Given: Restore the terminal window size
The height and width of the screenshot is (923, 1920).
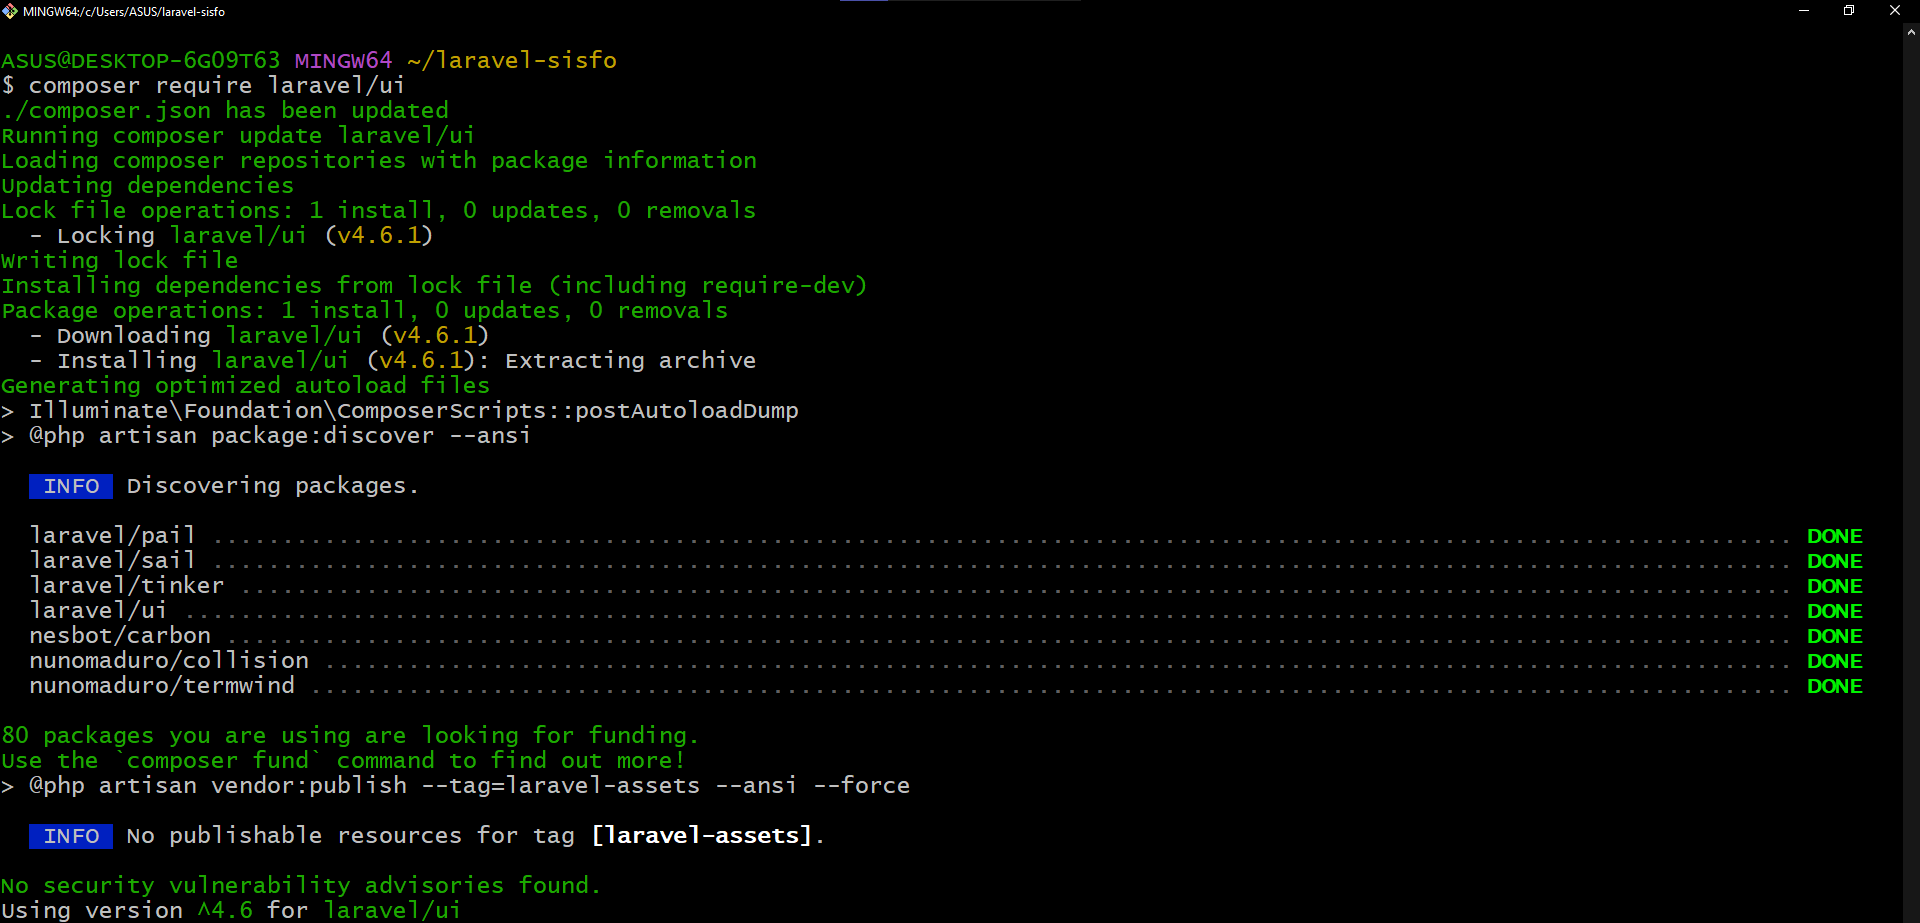Looking at the screenshot, I should [1848, 11].
